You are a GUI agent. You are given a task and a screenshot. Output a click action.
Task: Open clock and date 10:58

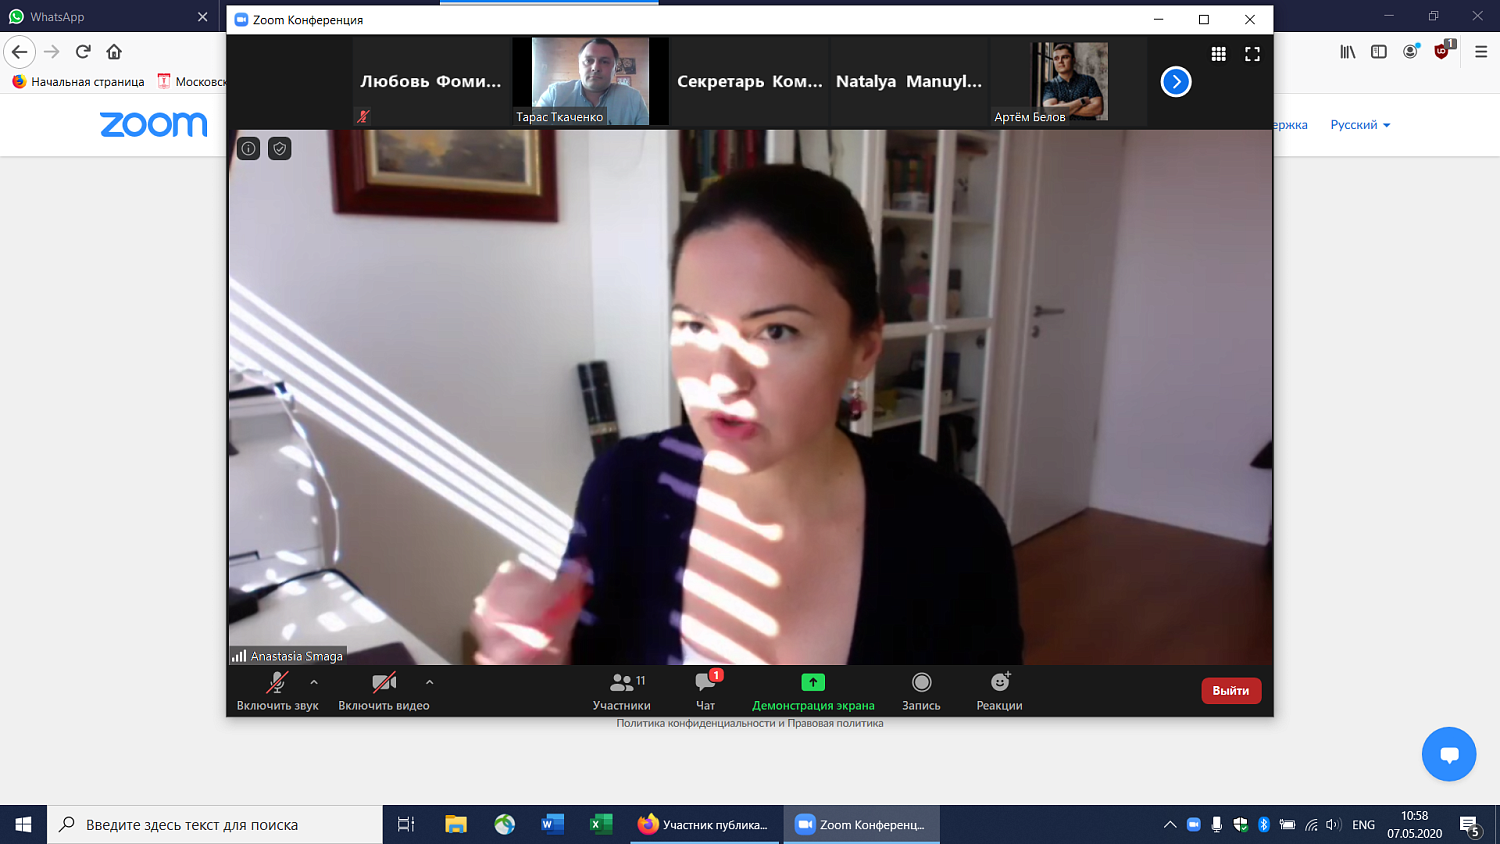1414,825
